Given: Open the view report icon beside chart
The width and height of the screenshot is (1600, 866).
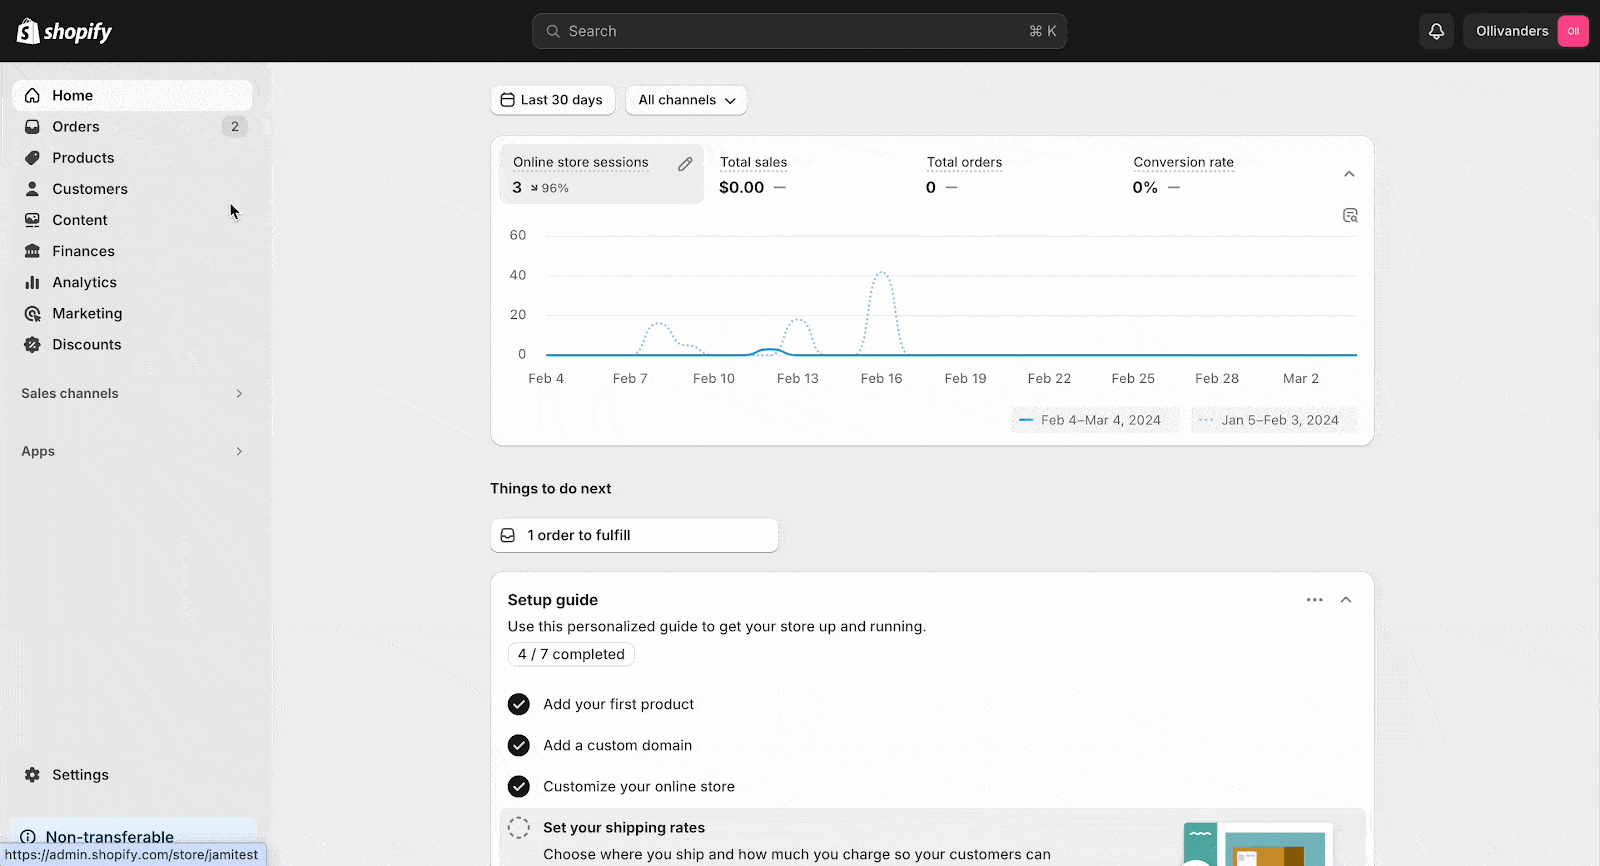Looking at the screenshot, I should (1350, 215).
